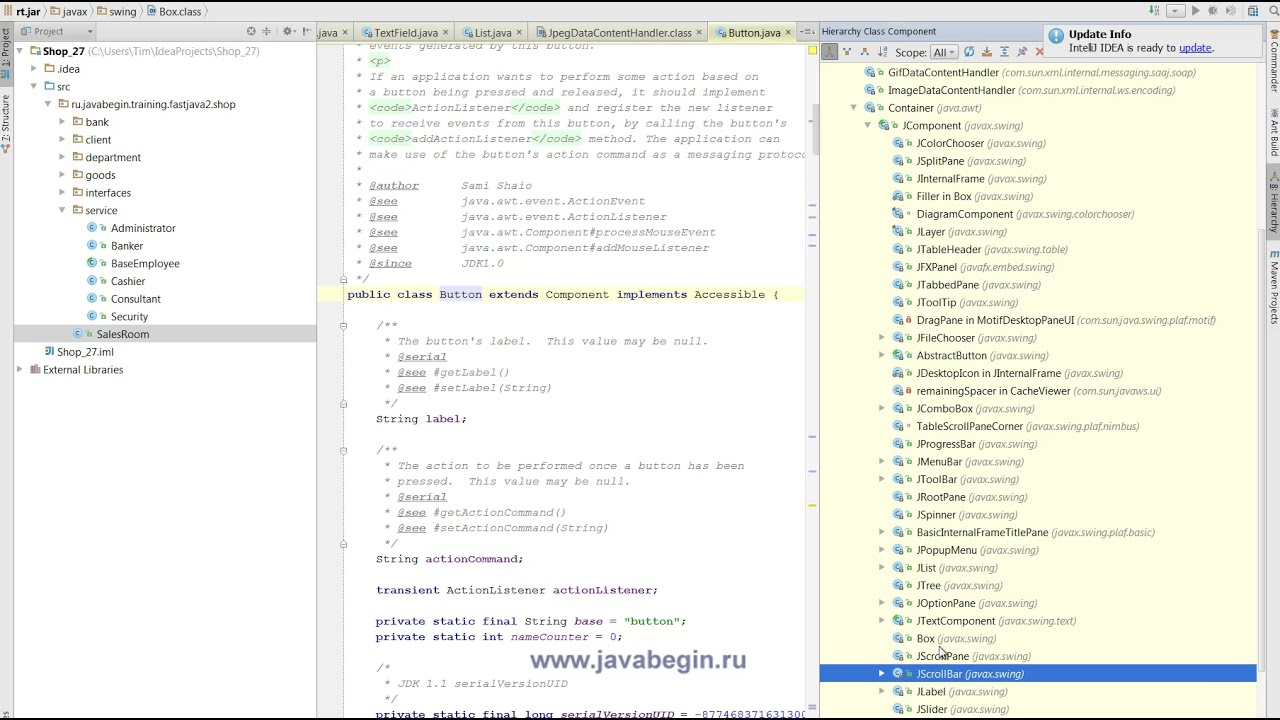Click javax breadcrumb in navigation bar
1280x720 pixels.
tap(75, 11)
